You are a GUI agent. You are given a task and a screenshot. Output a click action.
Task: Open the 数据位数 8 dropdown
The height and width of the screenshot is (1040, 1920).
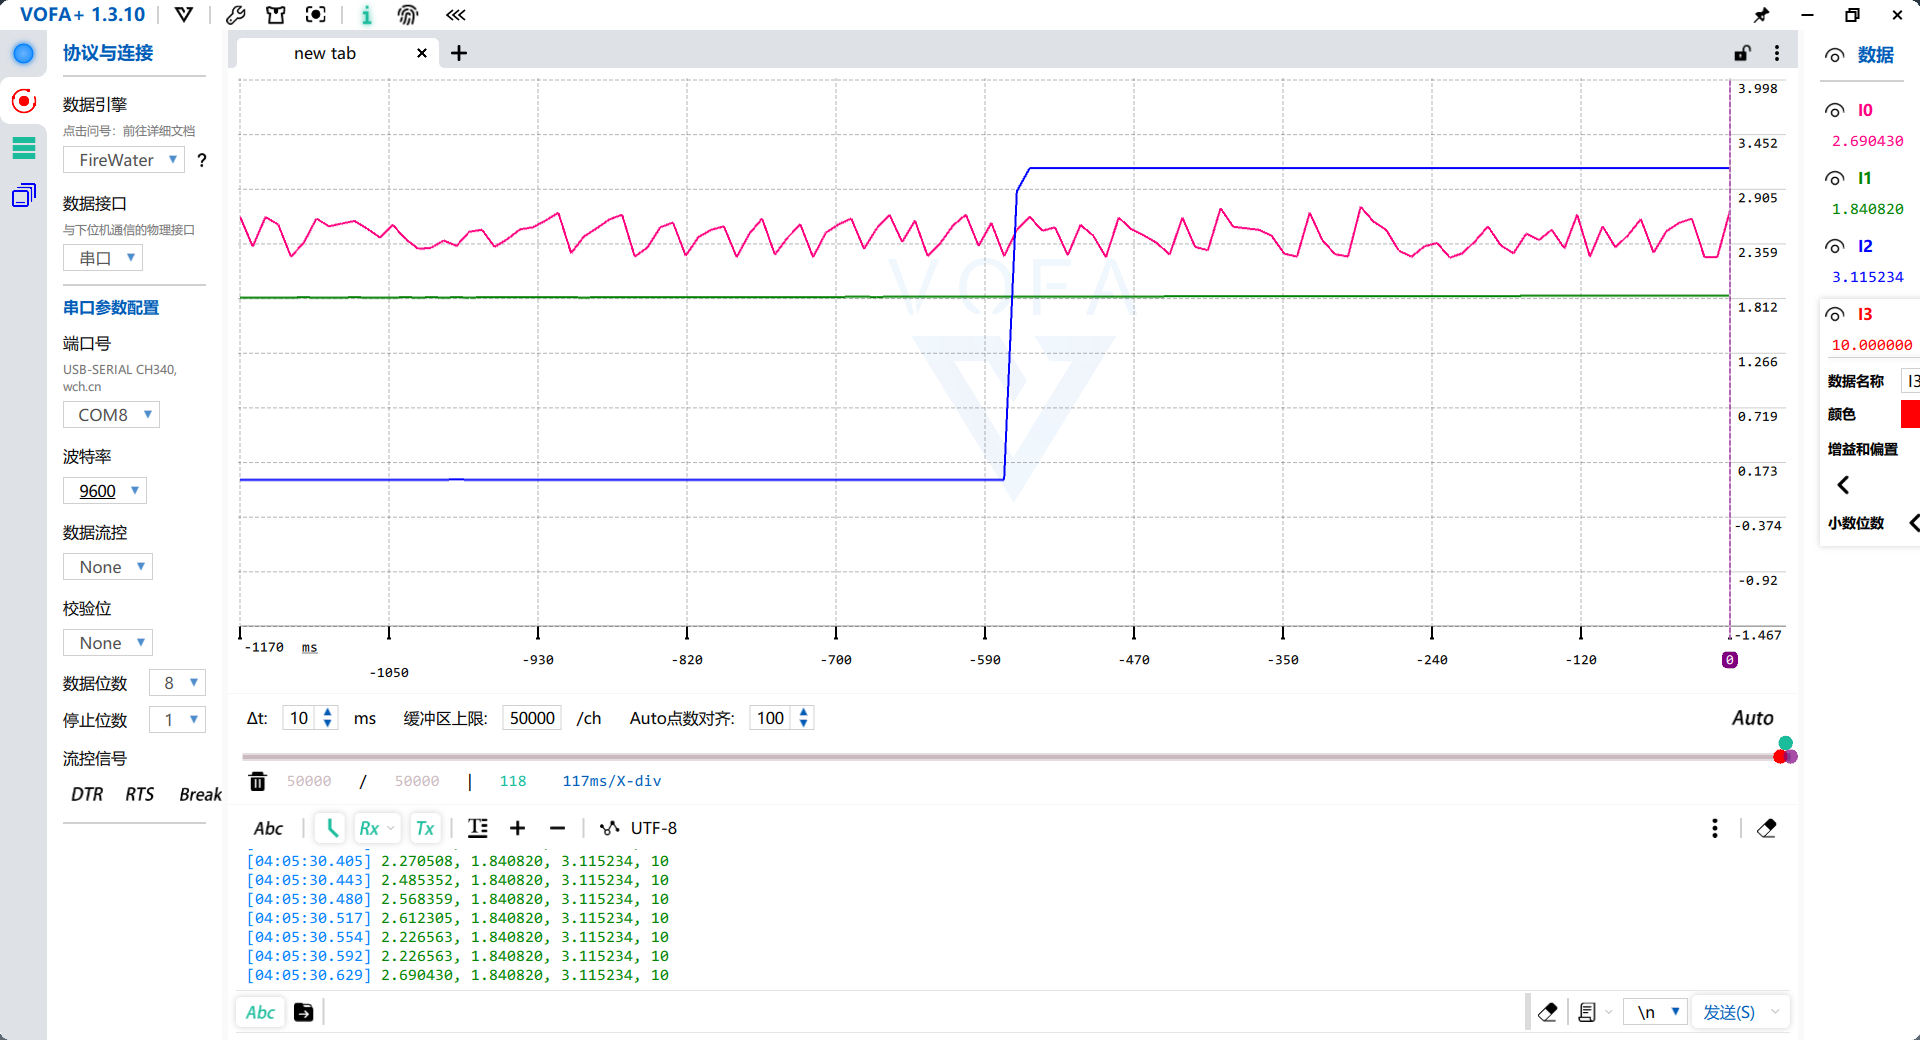[x=177, y=682]
